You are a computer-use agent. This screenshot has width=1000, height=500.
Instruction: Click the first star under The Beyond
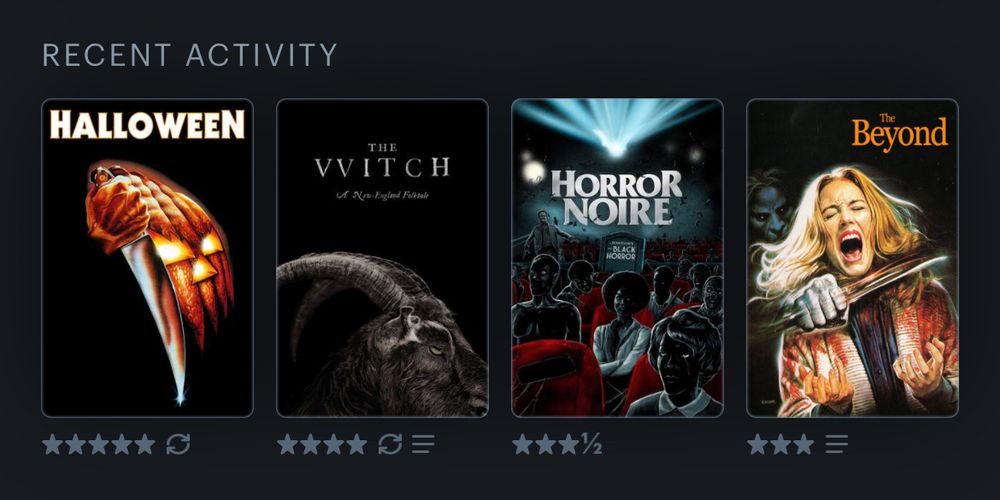pos(758,444)
